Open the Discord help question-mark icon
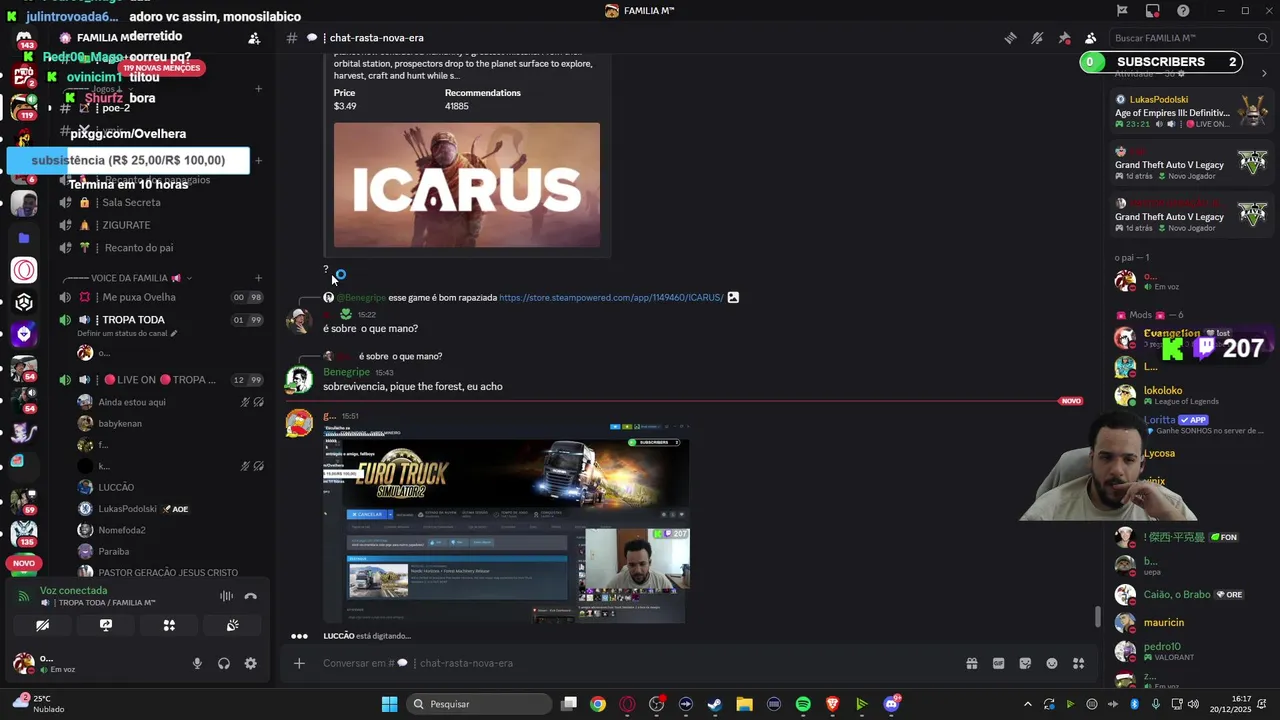The width and height of the screenshot is (1280, 720). 1183,11
